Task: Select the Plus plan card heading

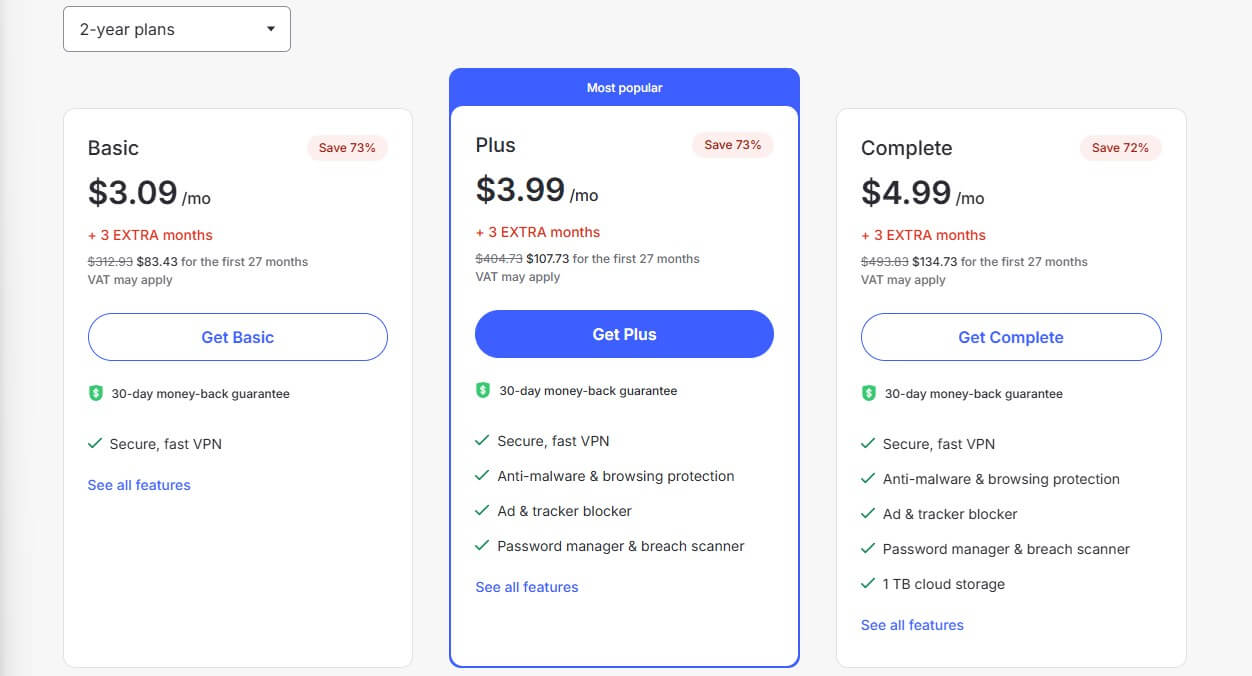Action: (x=495, y=145)
